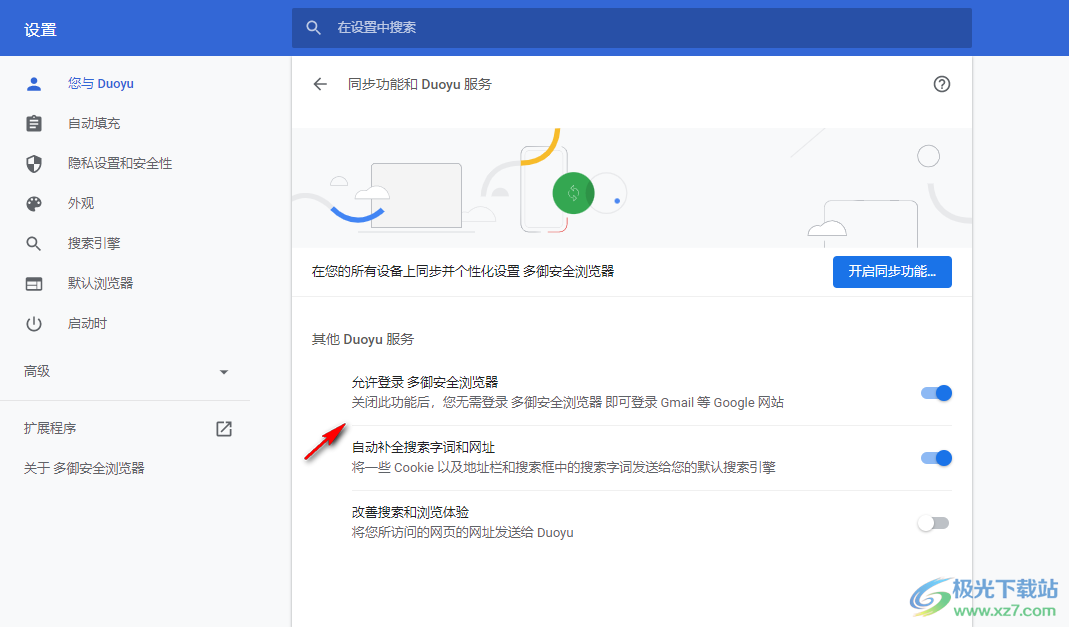Click the 开启同步功能... button
This screenshot has width=1069, height=627.
(x=892, y=272)
